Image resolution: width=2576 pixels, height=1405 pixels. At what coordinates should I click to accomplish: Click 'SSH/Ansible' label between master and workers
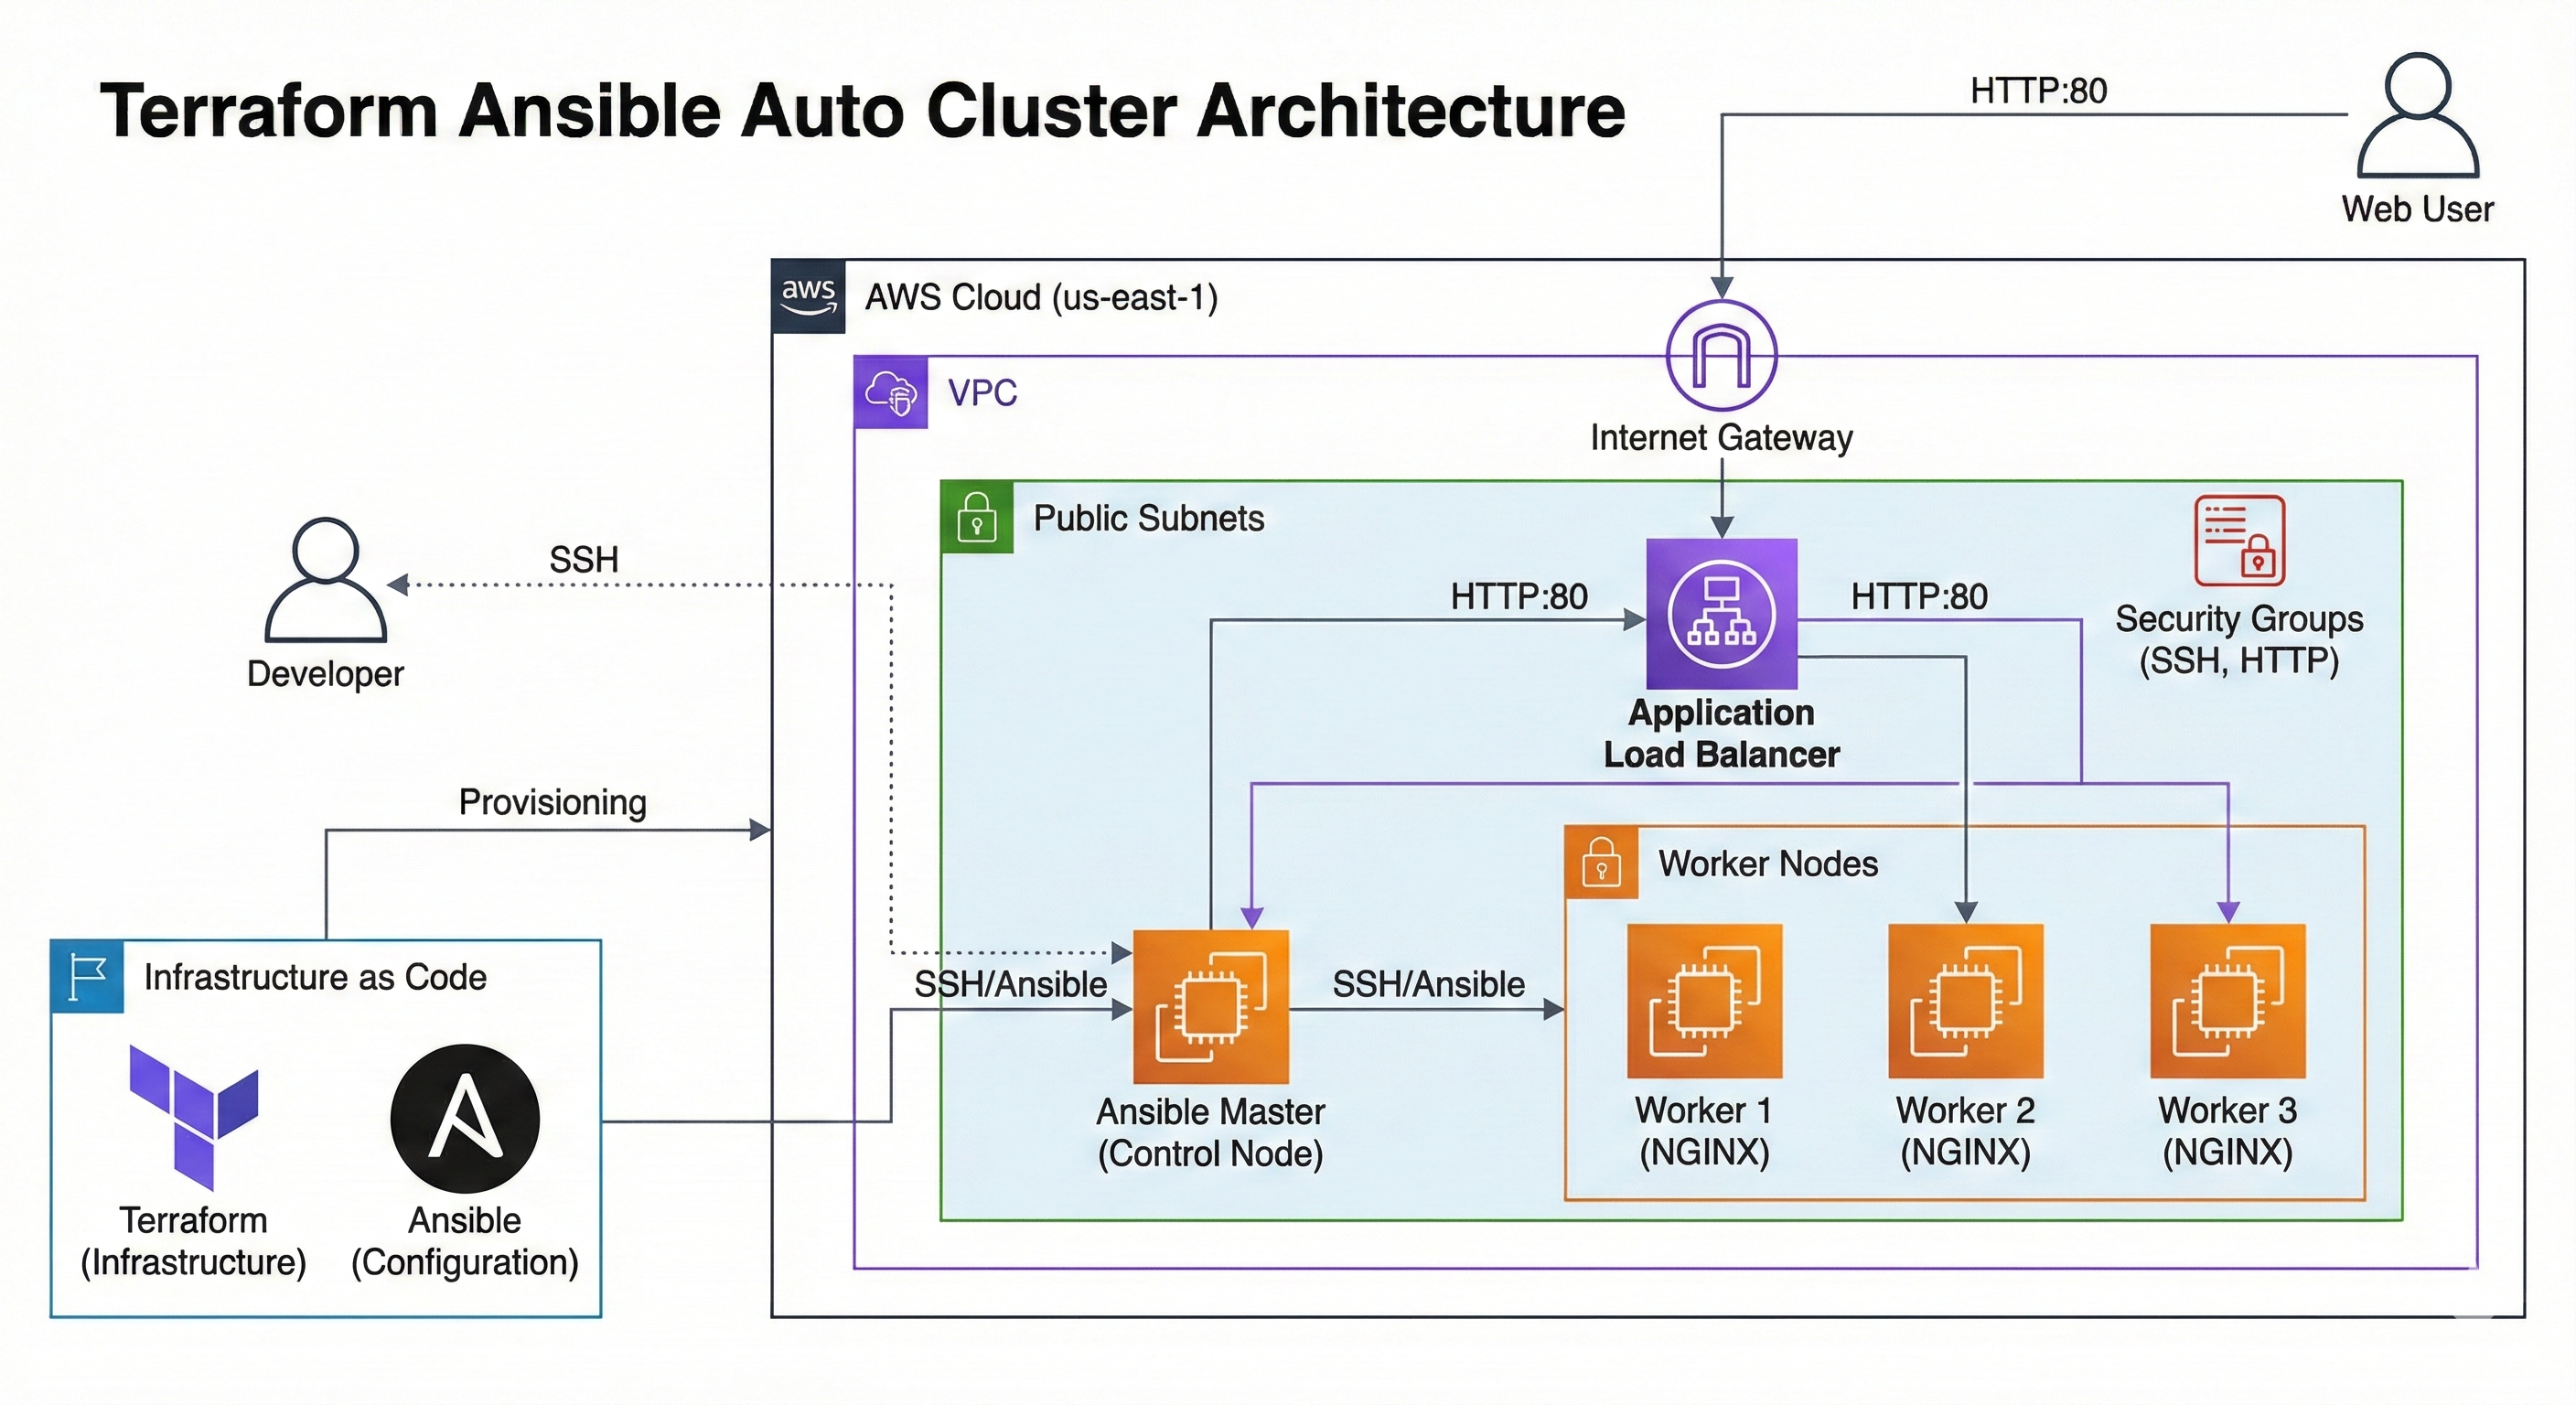pos(1428,985)
